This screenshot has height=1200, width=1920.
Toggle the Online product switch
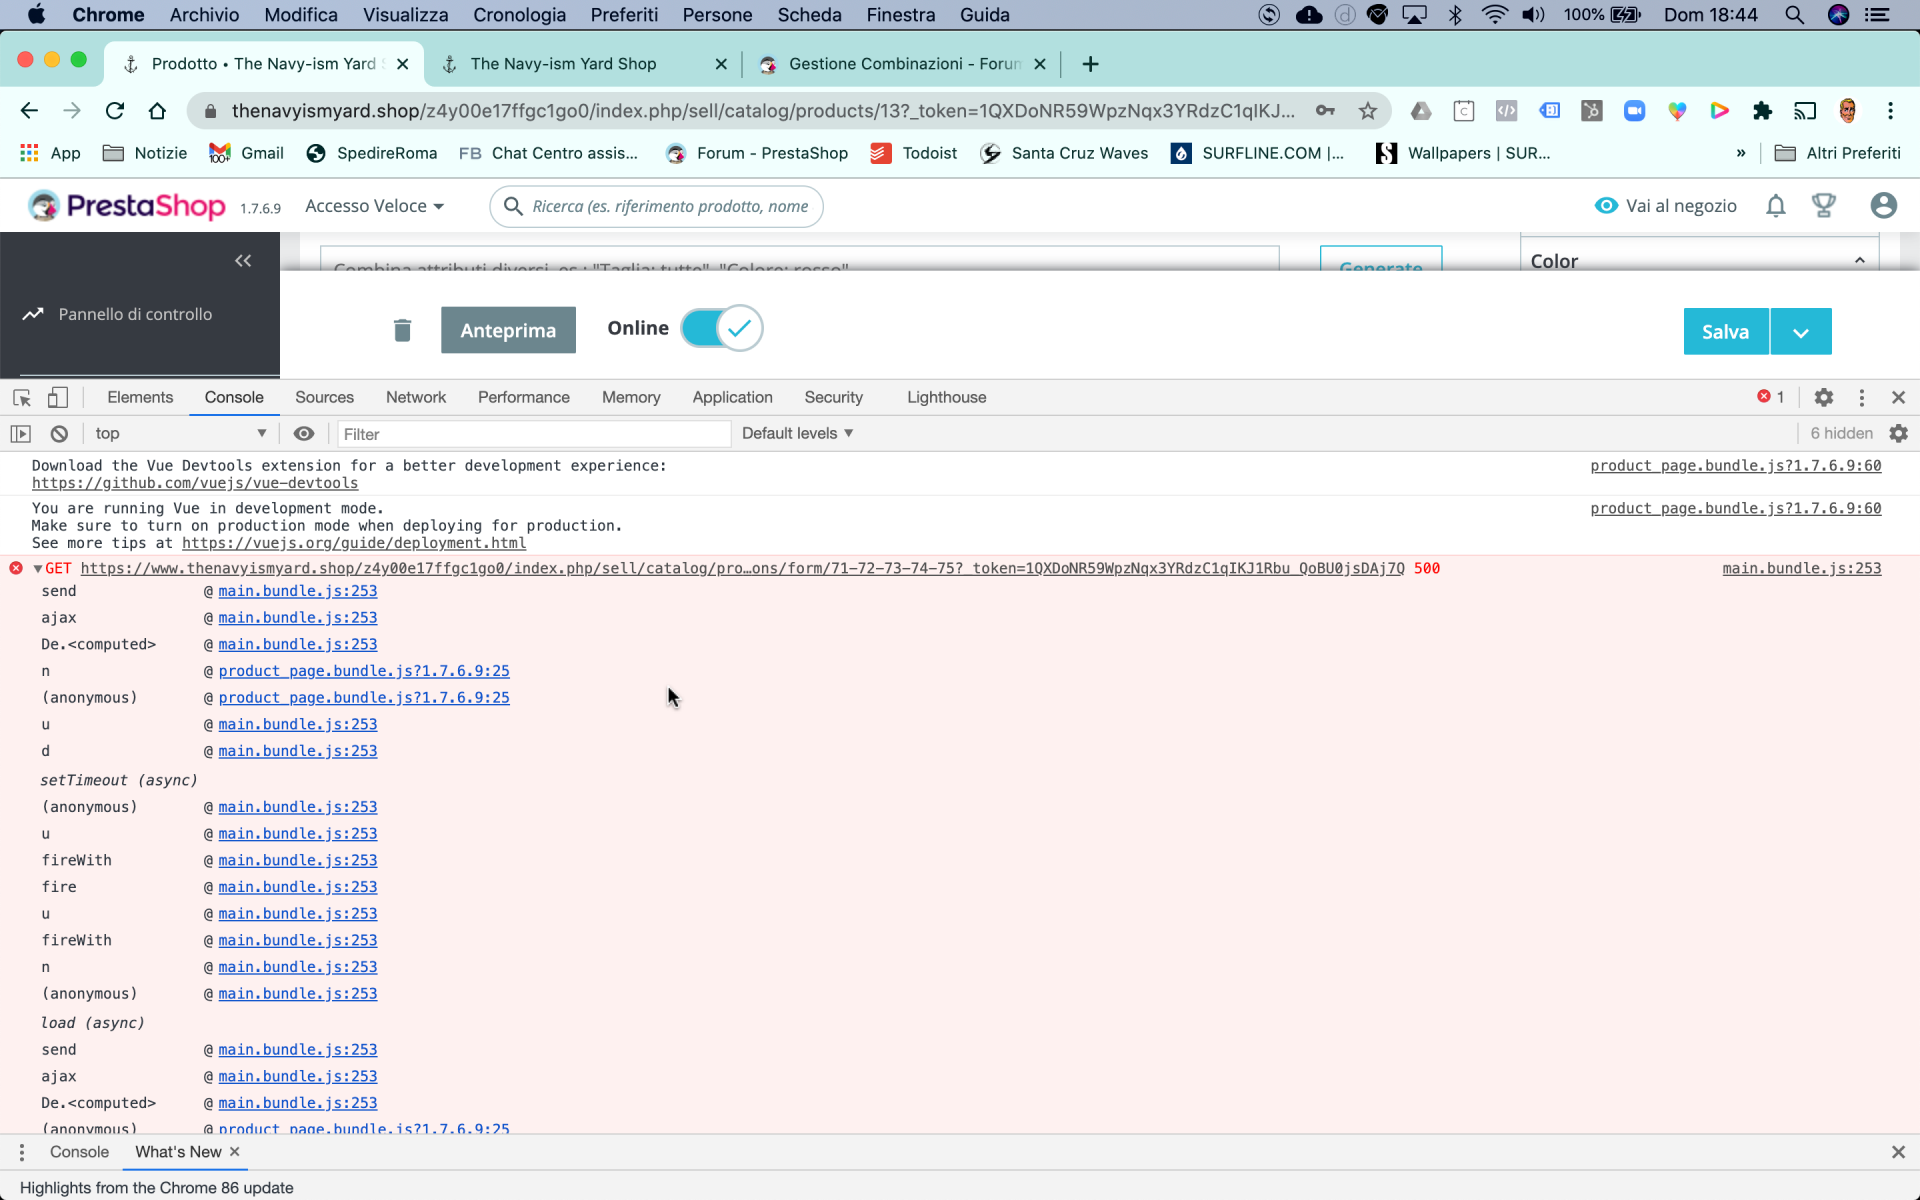(722, 328)
